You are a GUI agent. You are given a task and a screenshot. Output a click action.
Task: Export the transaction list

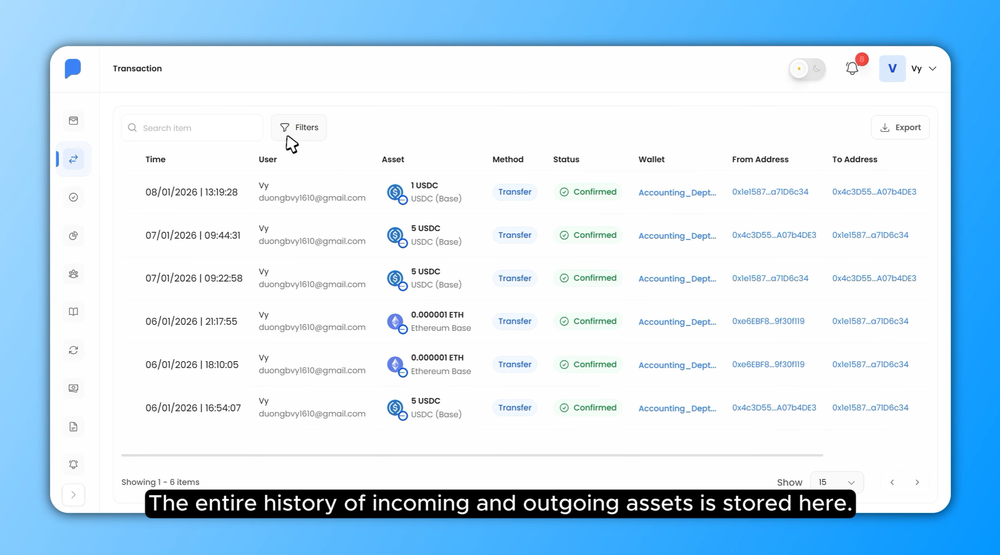point(900,128)
